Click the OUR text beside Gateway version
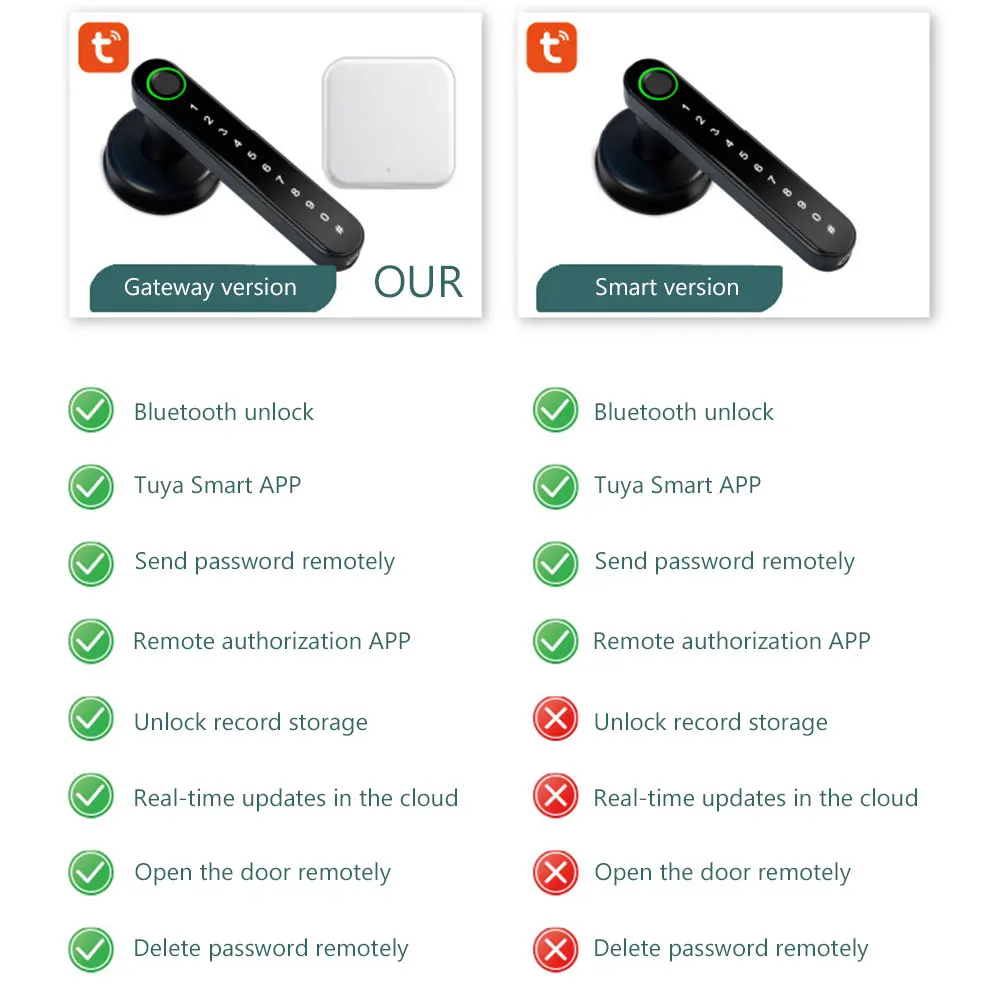 coord(418,282)
